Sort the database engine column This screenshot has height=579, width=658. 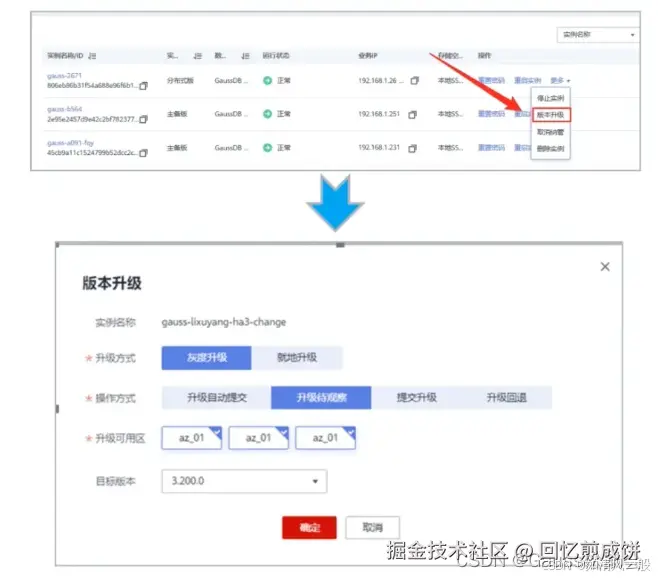tap(245, 56)
